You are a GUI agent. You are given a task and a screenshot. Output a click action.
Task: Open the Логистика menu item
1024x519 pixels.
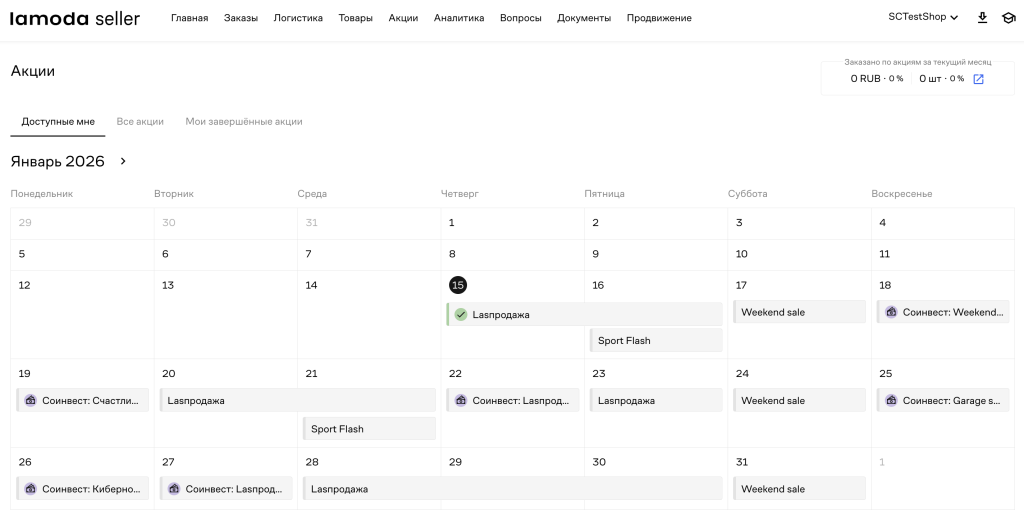pyautogui.click(x=298, y=18)
